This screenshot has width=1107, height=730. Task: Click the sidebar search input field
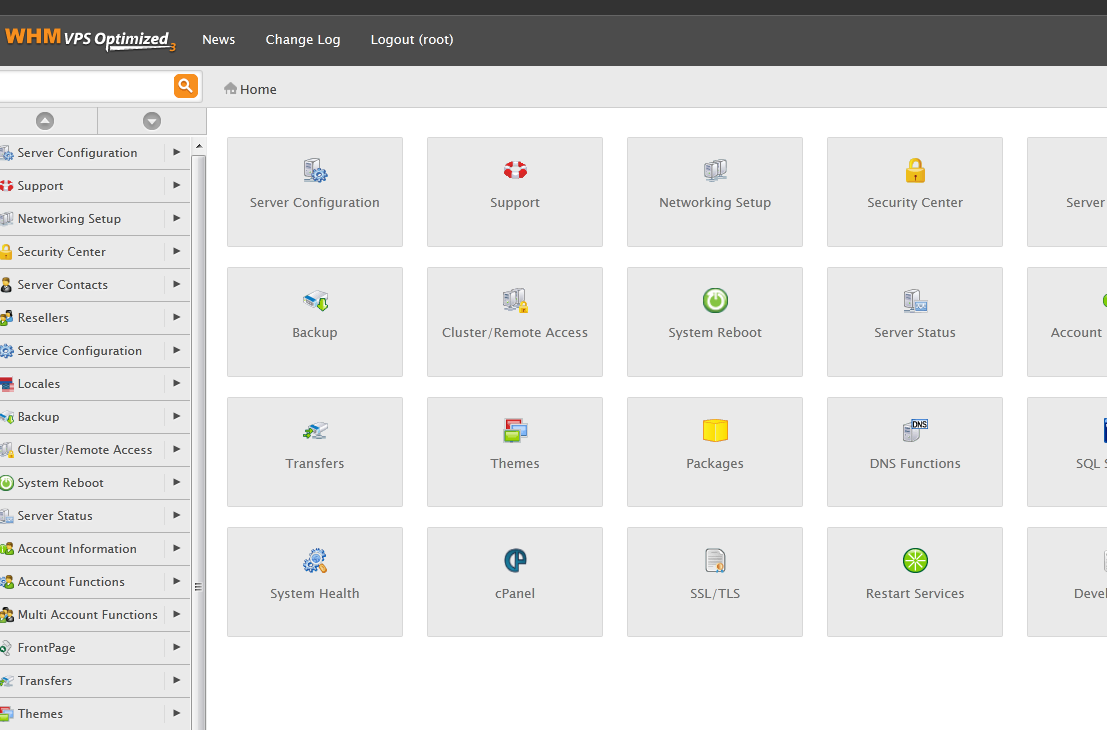coord(85,86)
